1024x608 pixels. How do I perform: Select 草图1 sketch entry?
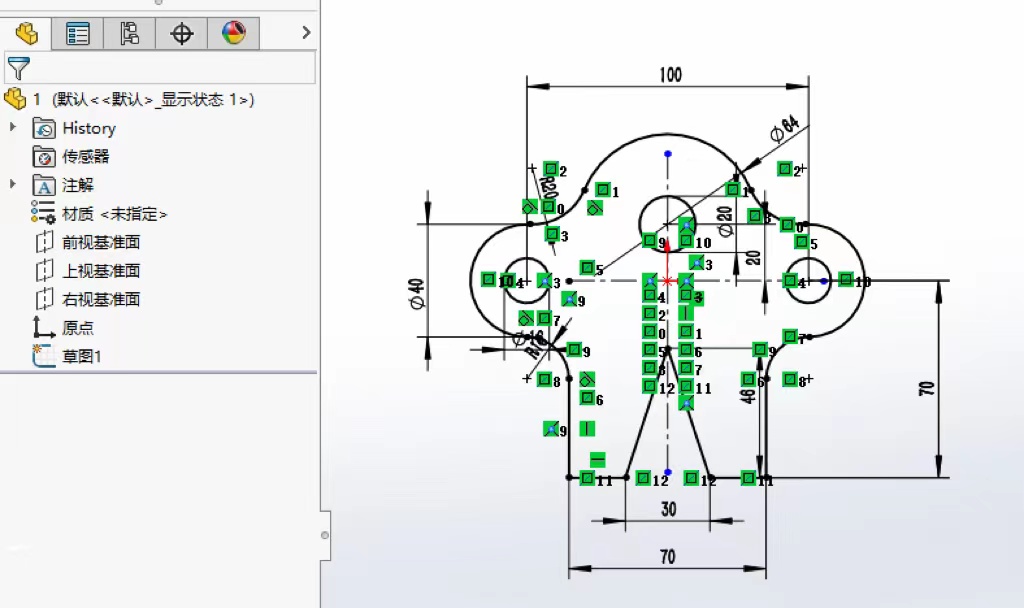[82, 357]
